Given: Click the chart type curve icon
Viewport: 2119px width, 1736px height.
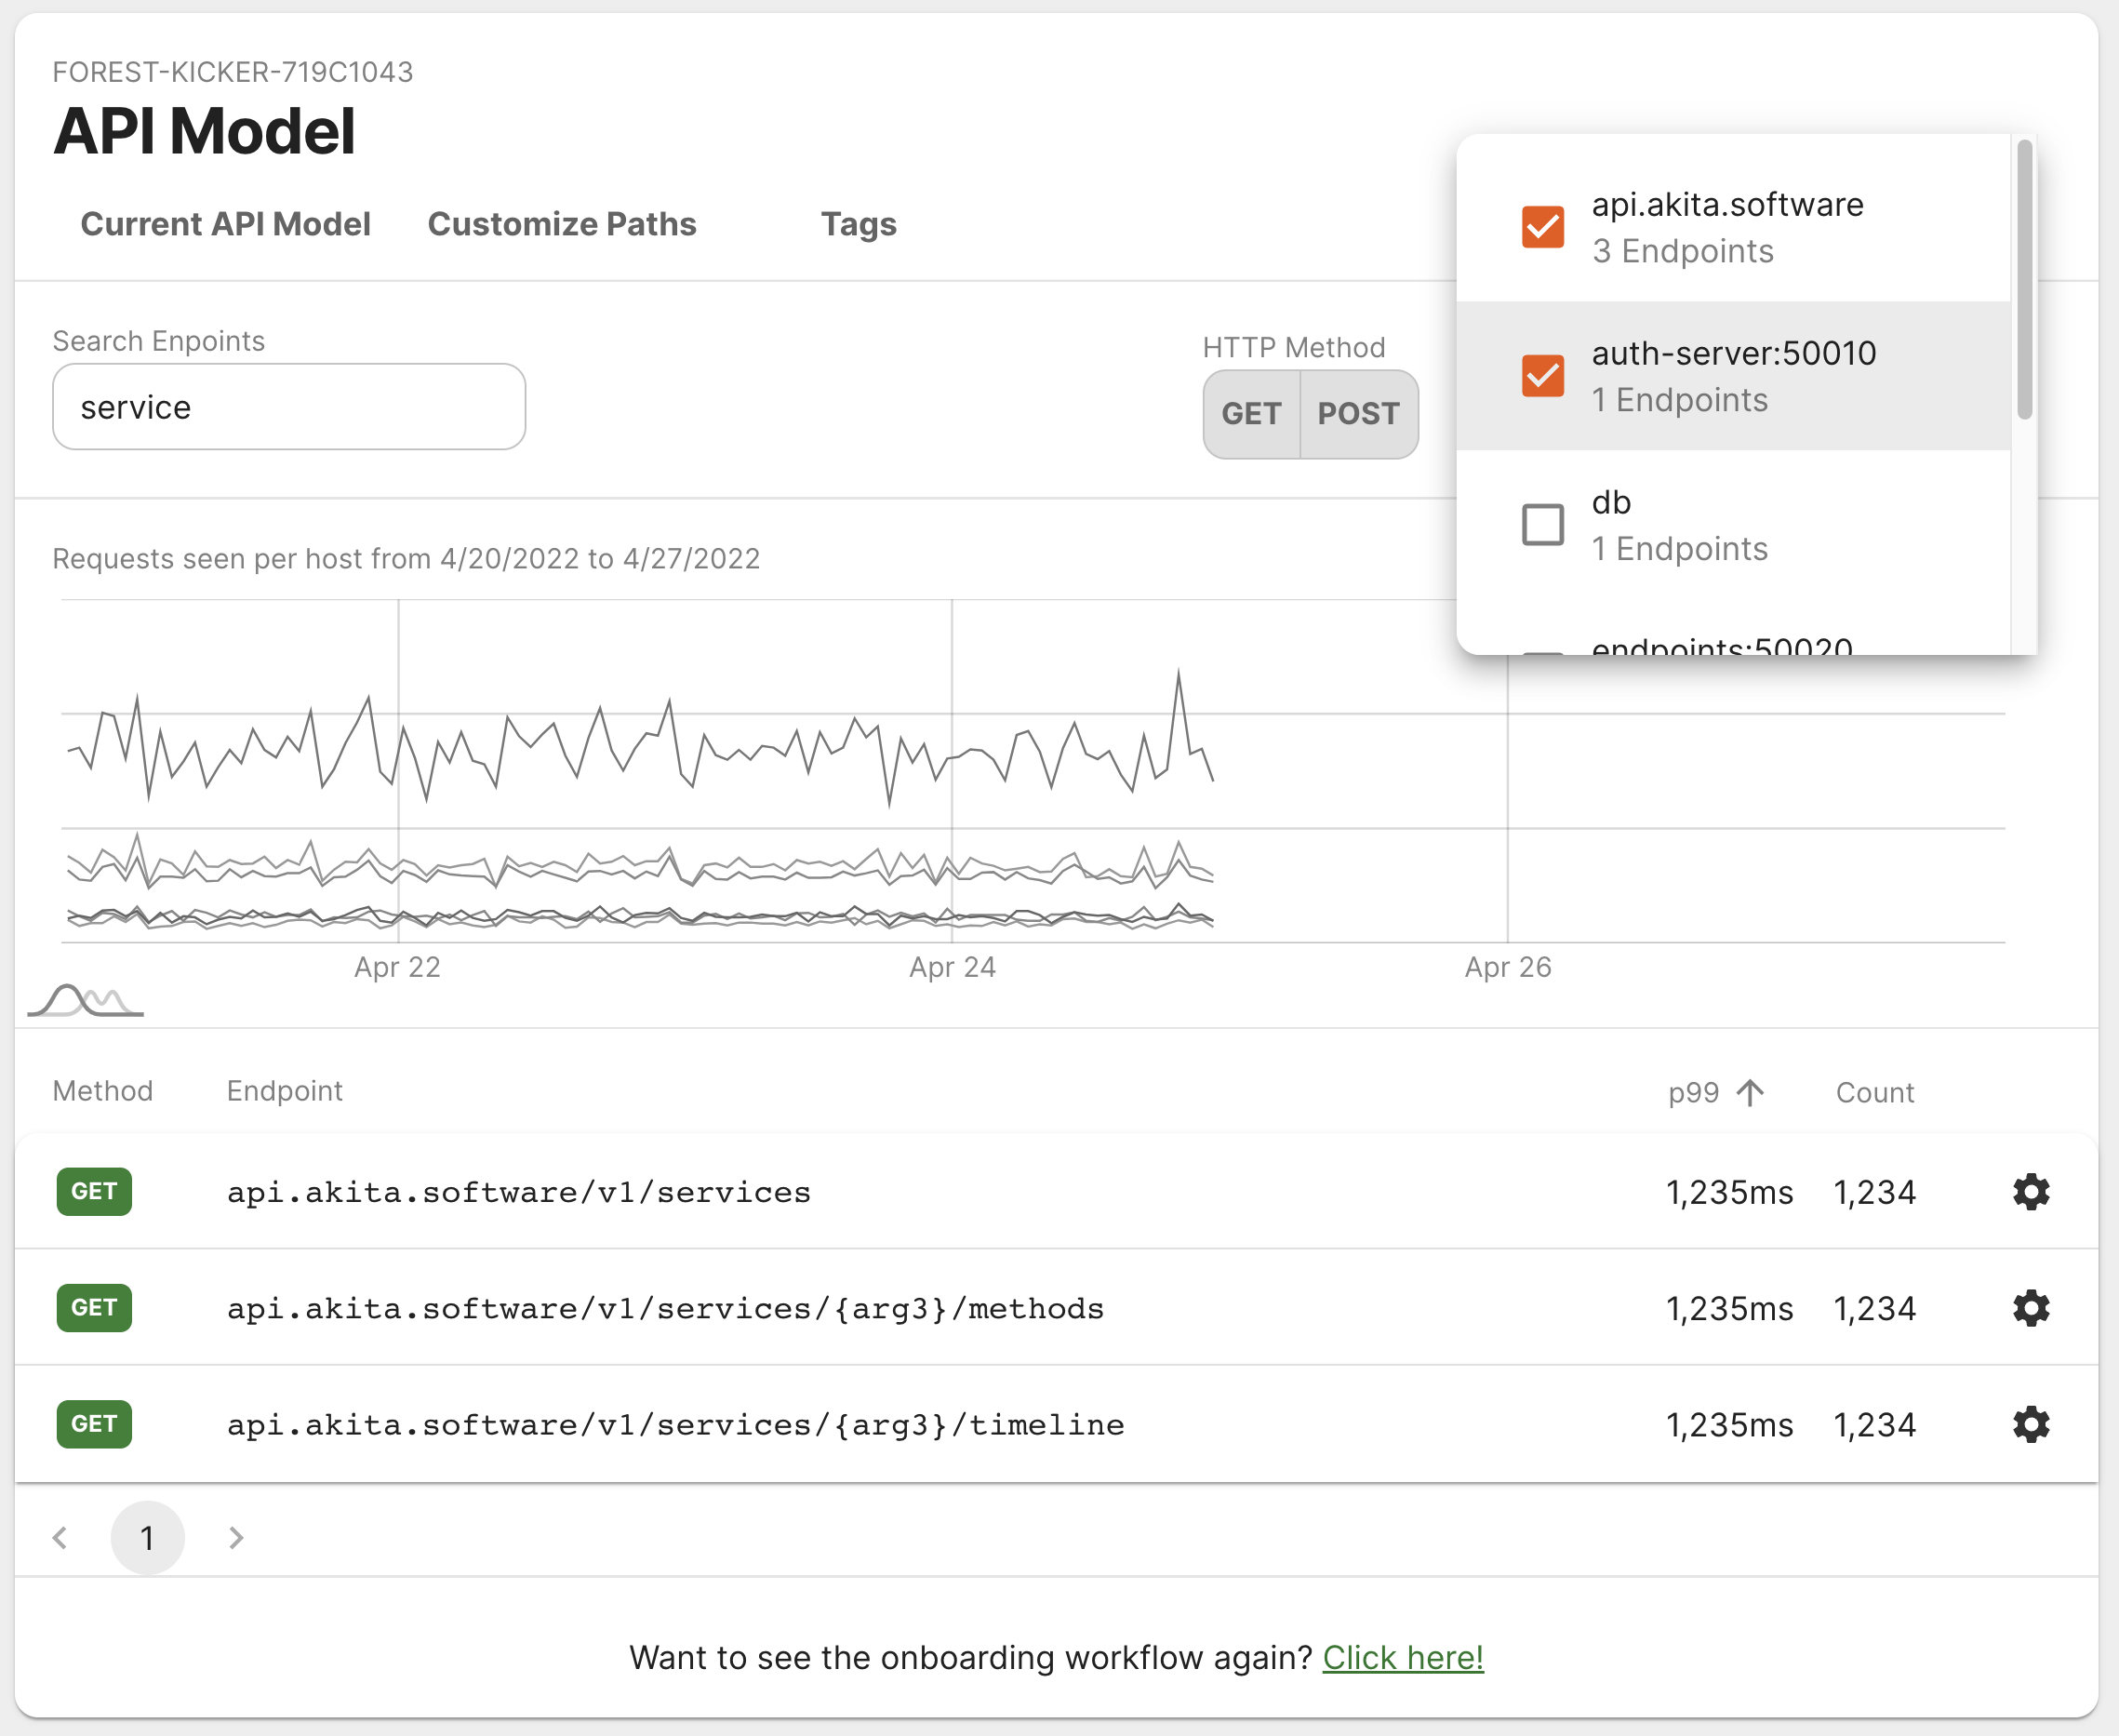Looking at the screenshot, I should coord(86,999).
